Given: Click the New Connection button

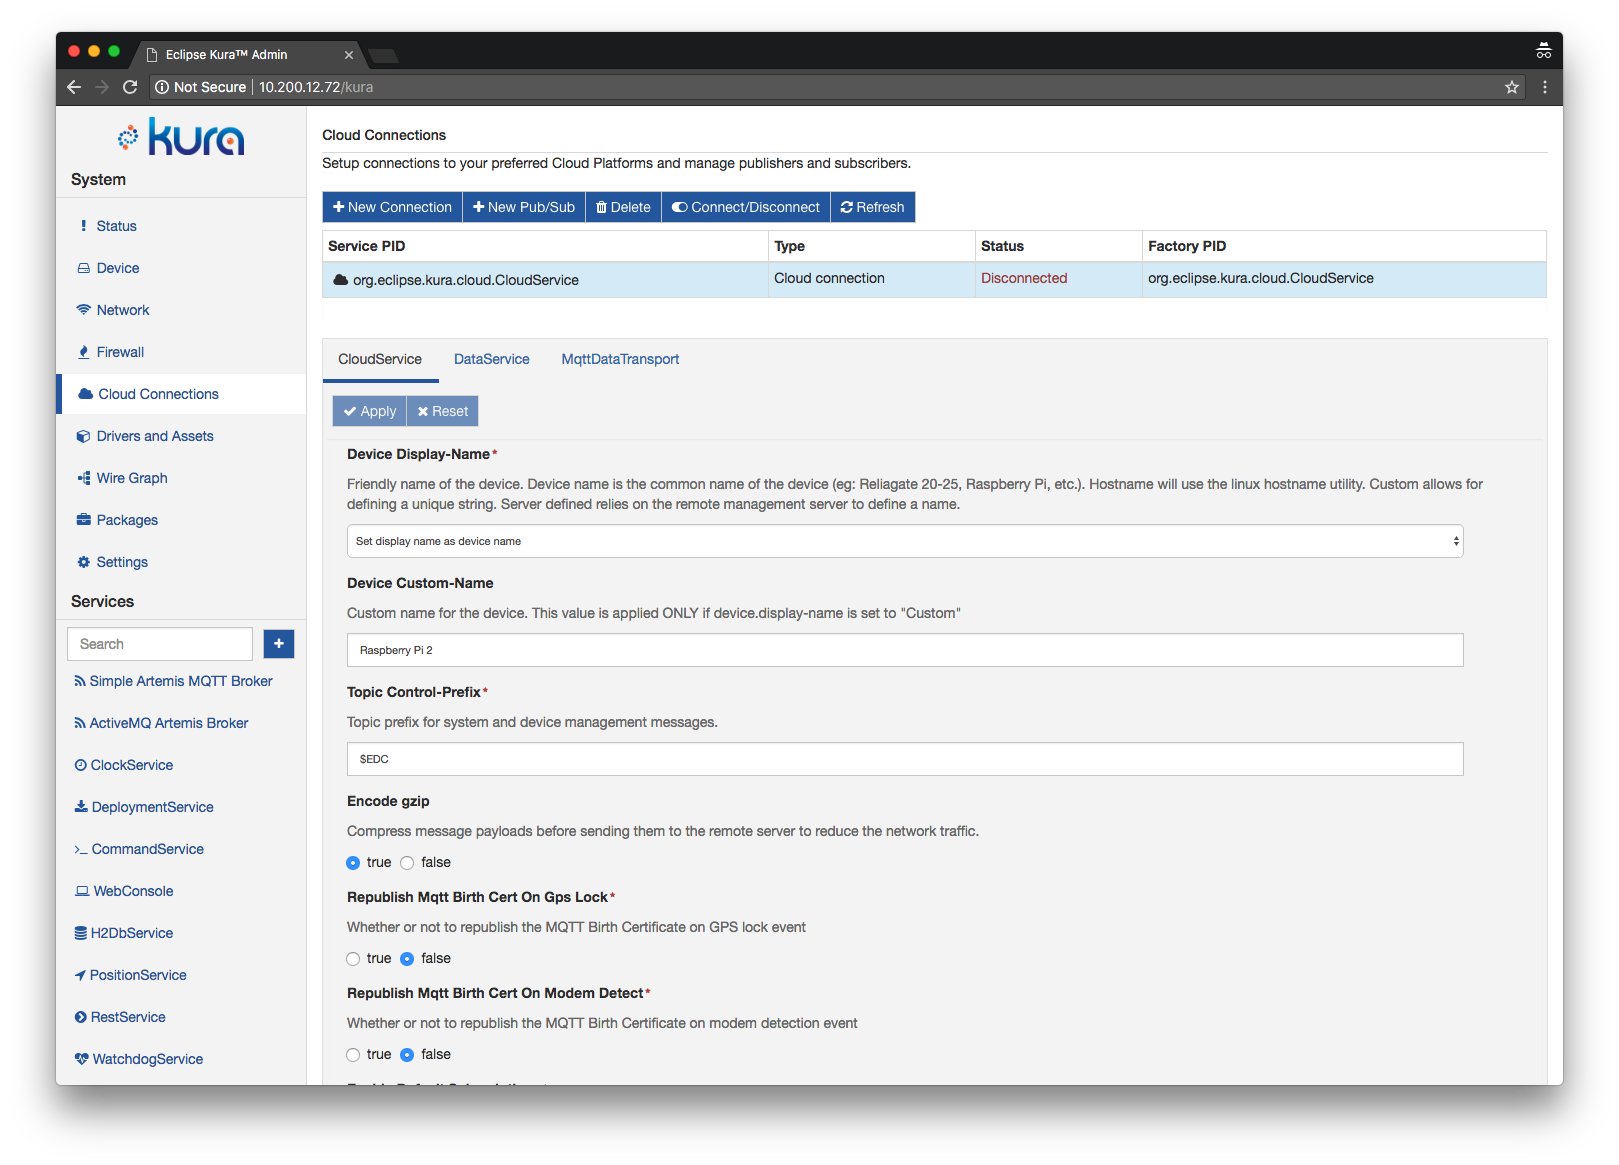Looking at the screenshot, I should 392,207.
